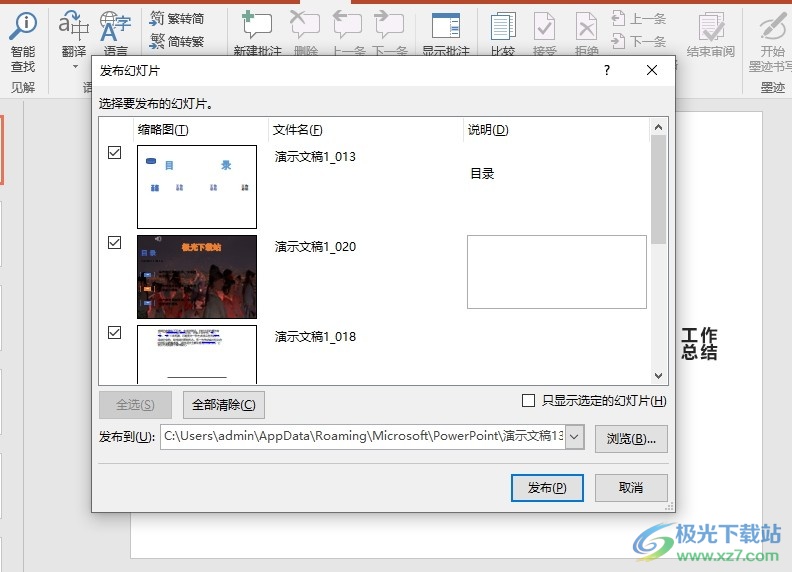Enable 只显示选定的幻灯片 checkbox
Screen dimensions: 792x572
coord(528,401)
